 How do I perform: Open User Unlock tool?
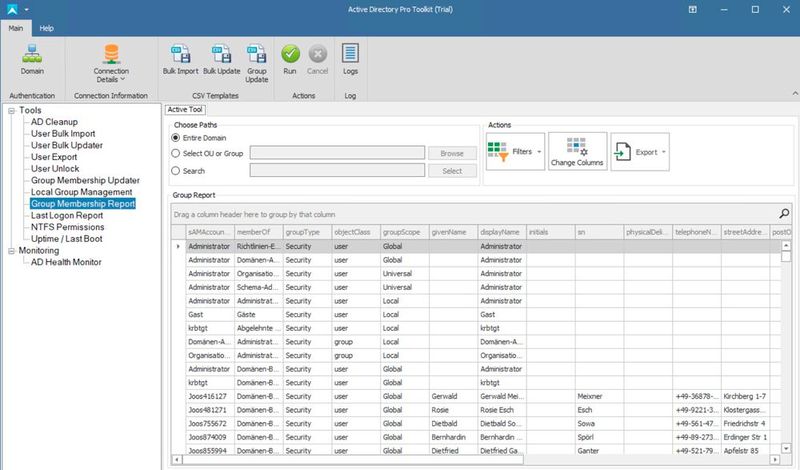pyautogui.click(x=55, y=169)
